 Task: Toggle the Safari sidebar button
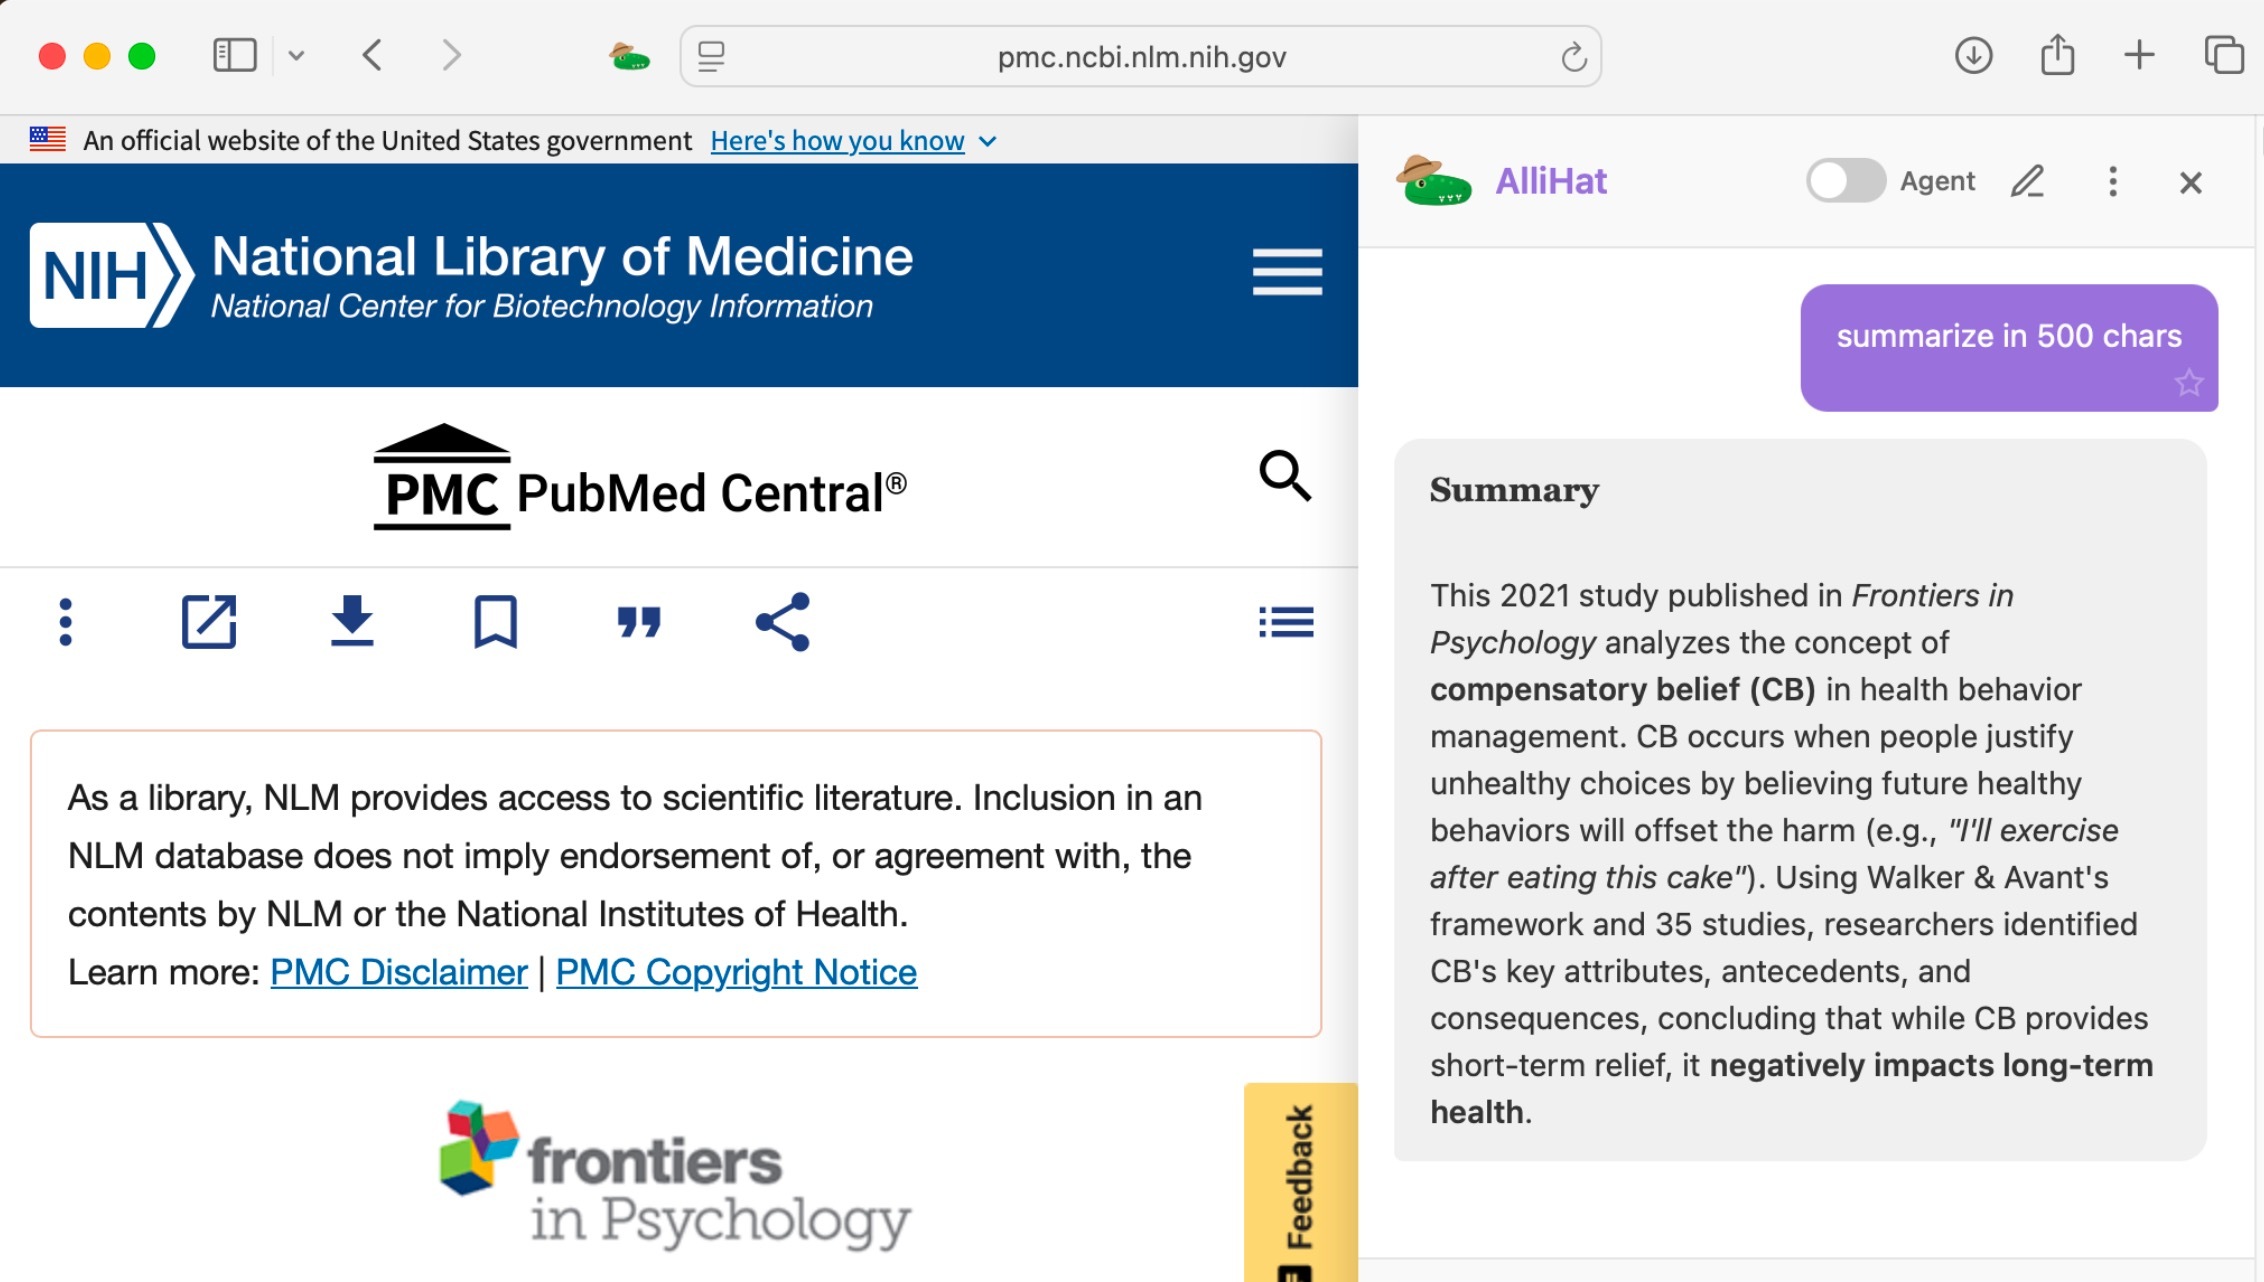(x=235, y=55)
